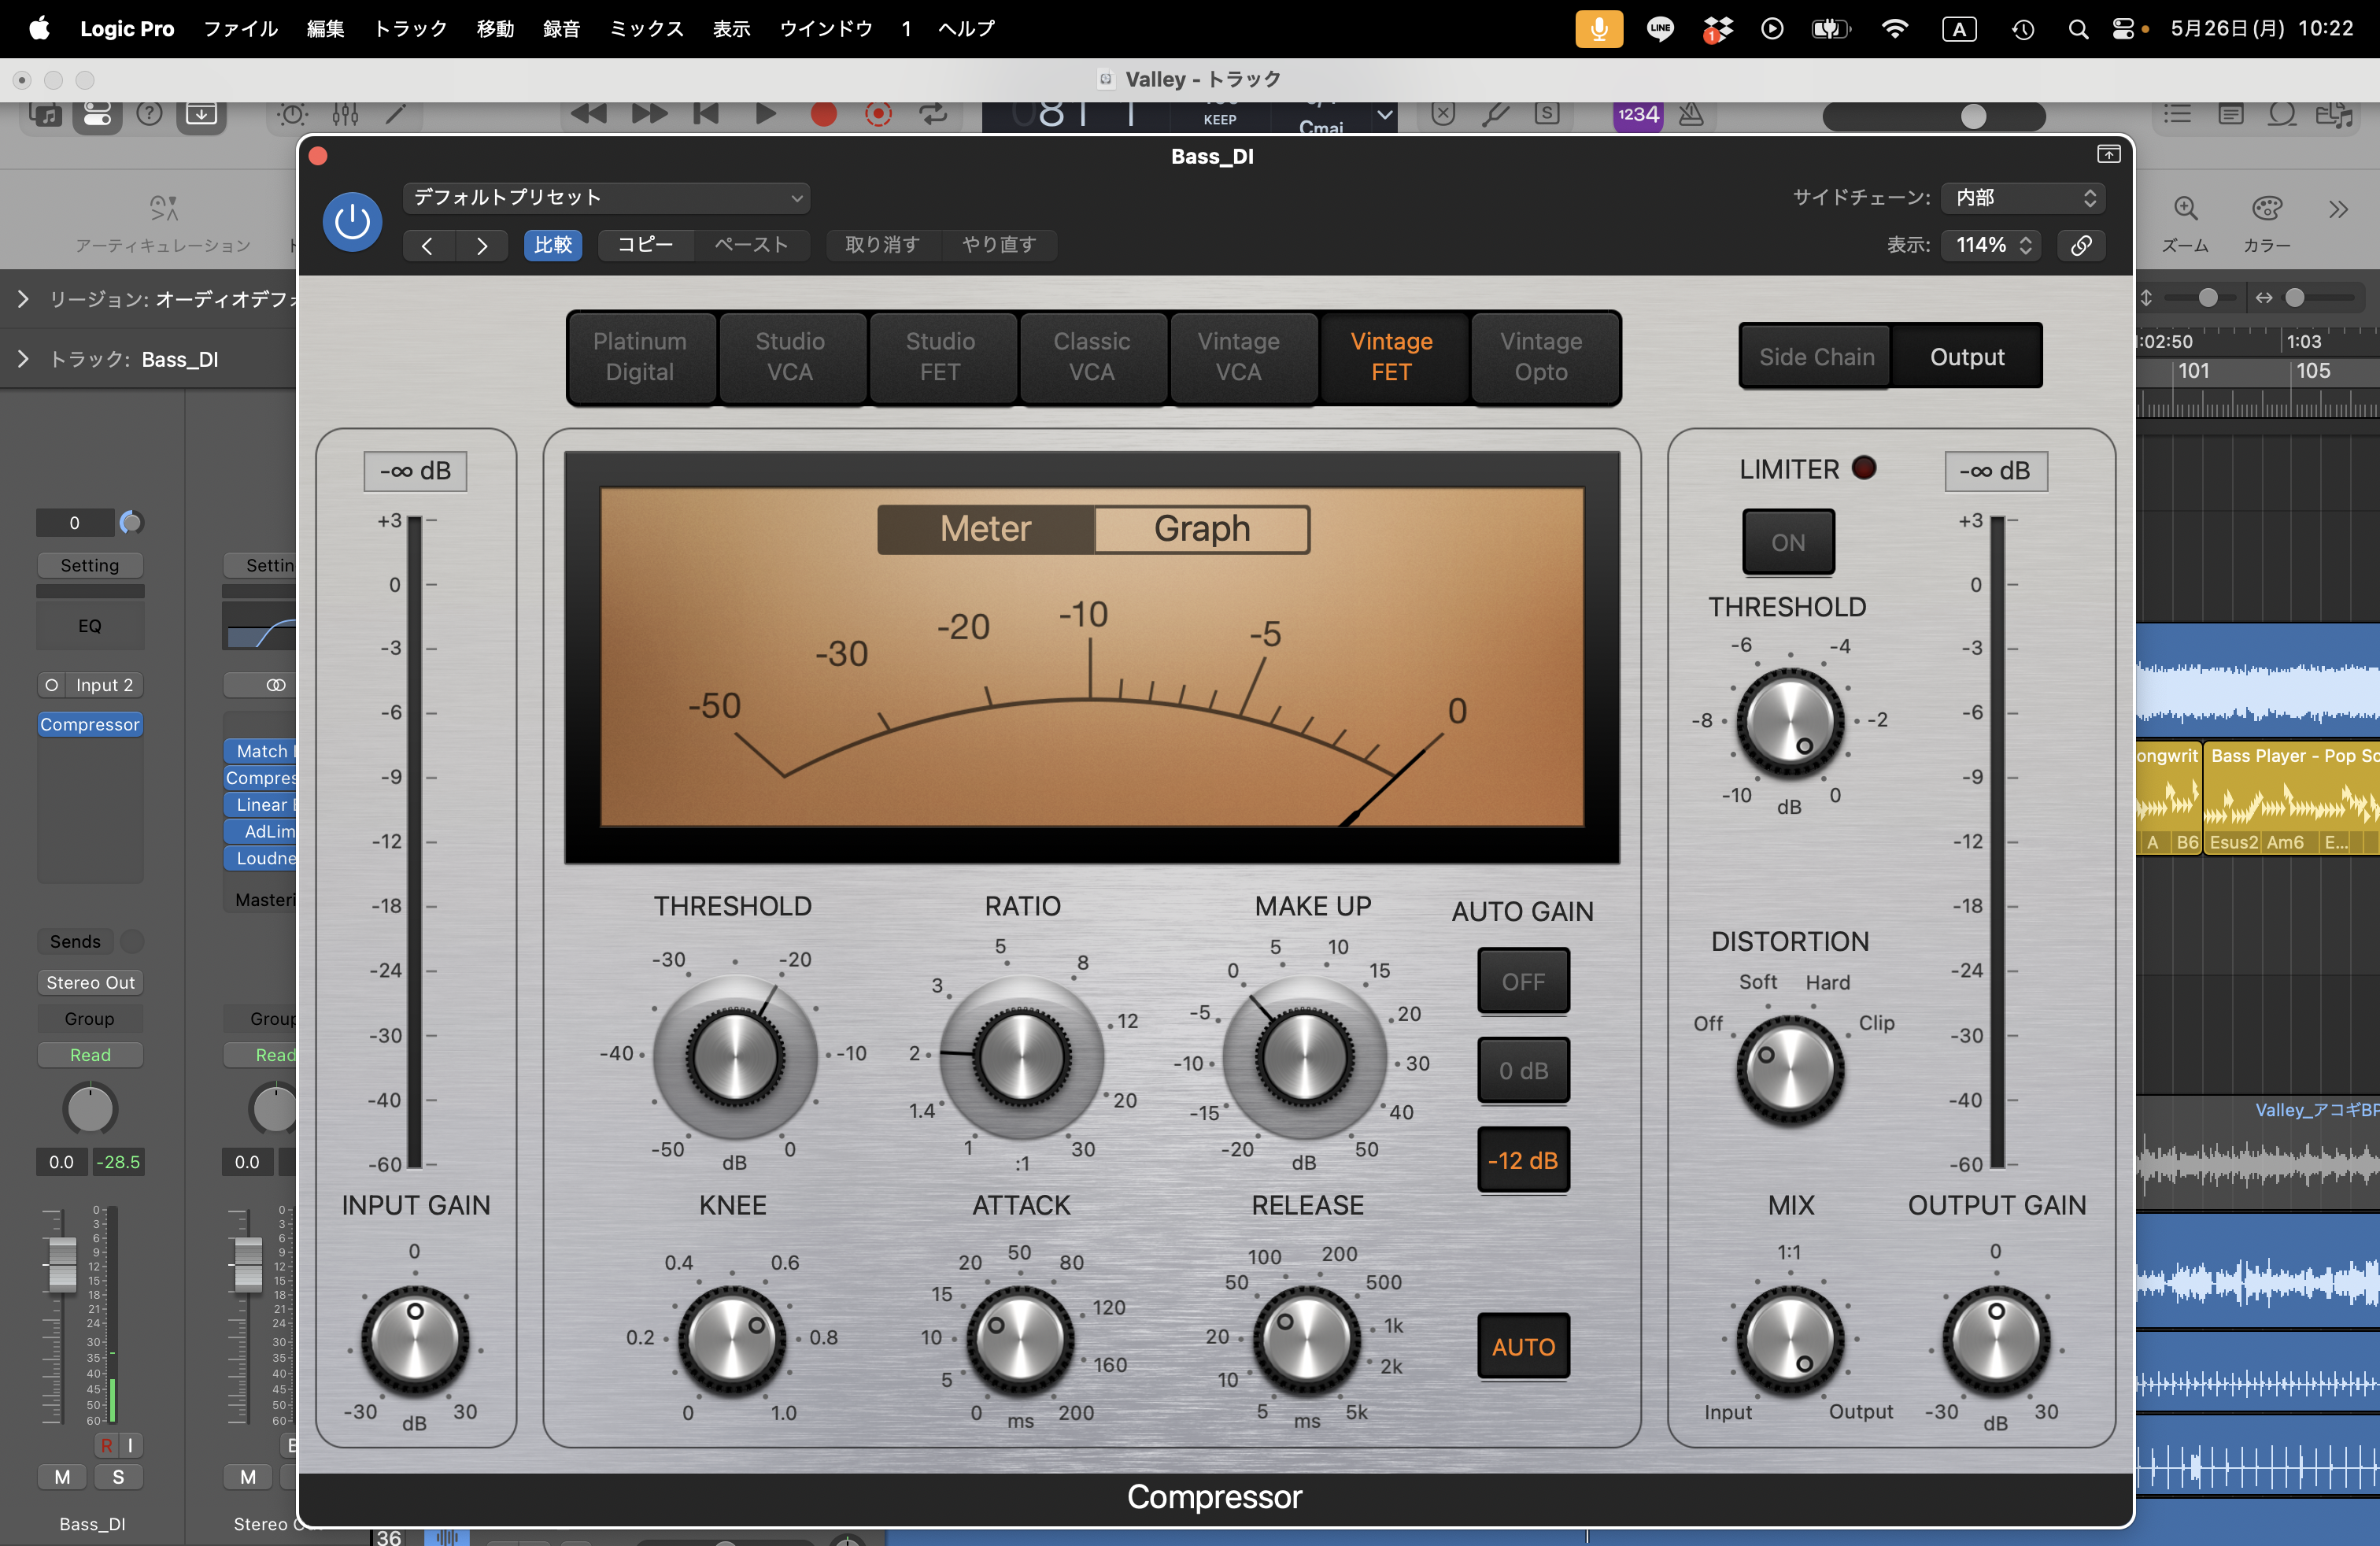This screenshot has width=2380, height=1546.
Task: Click the Record button in transport
Action: (x=823, y=114)
